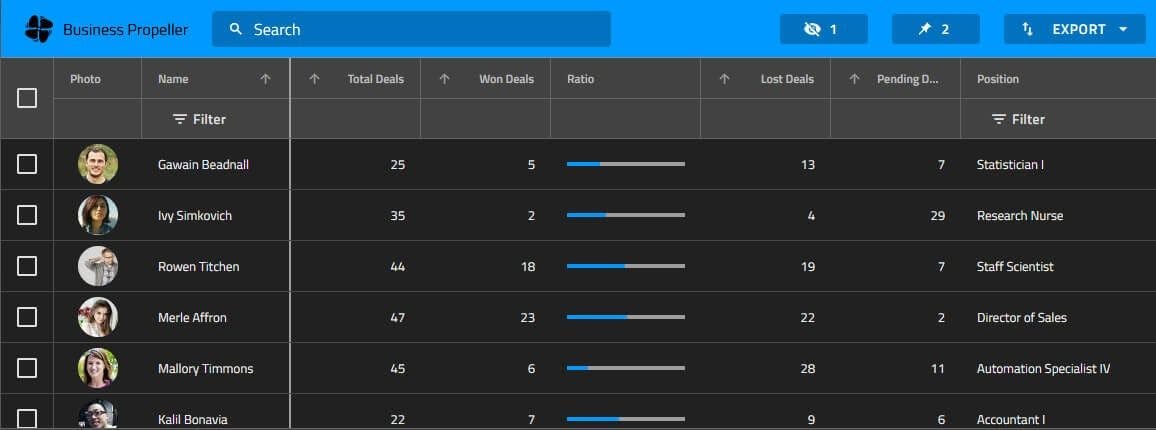Click Ivy Simkovich's profile photo

point(98,215)
